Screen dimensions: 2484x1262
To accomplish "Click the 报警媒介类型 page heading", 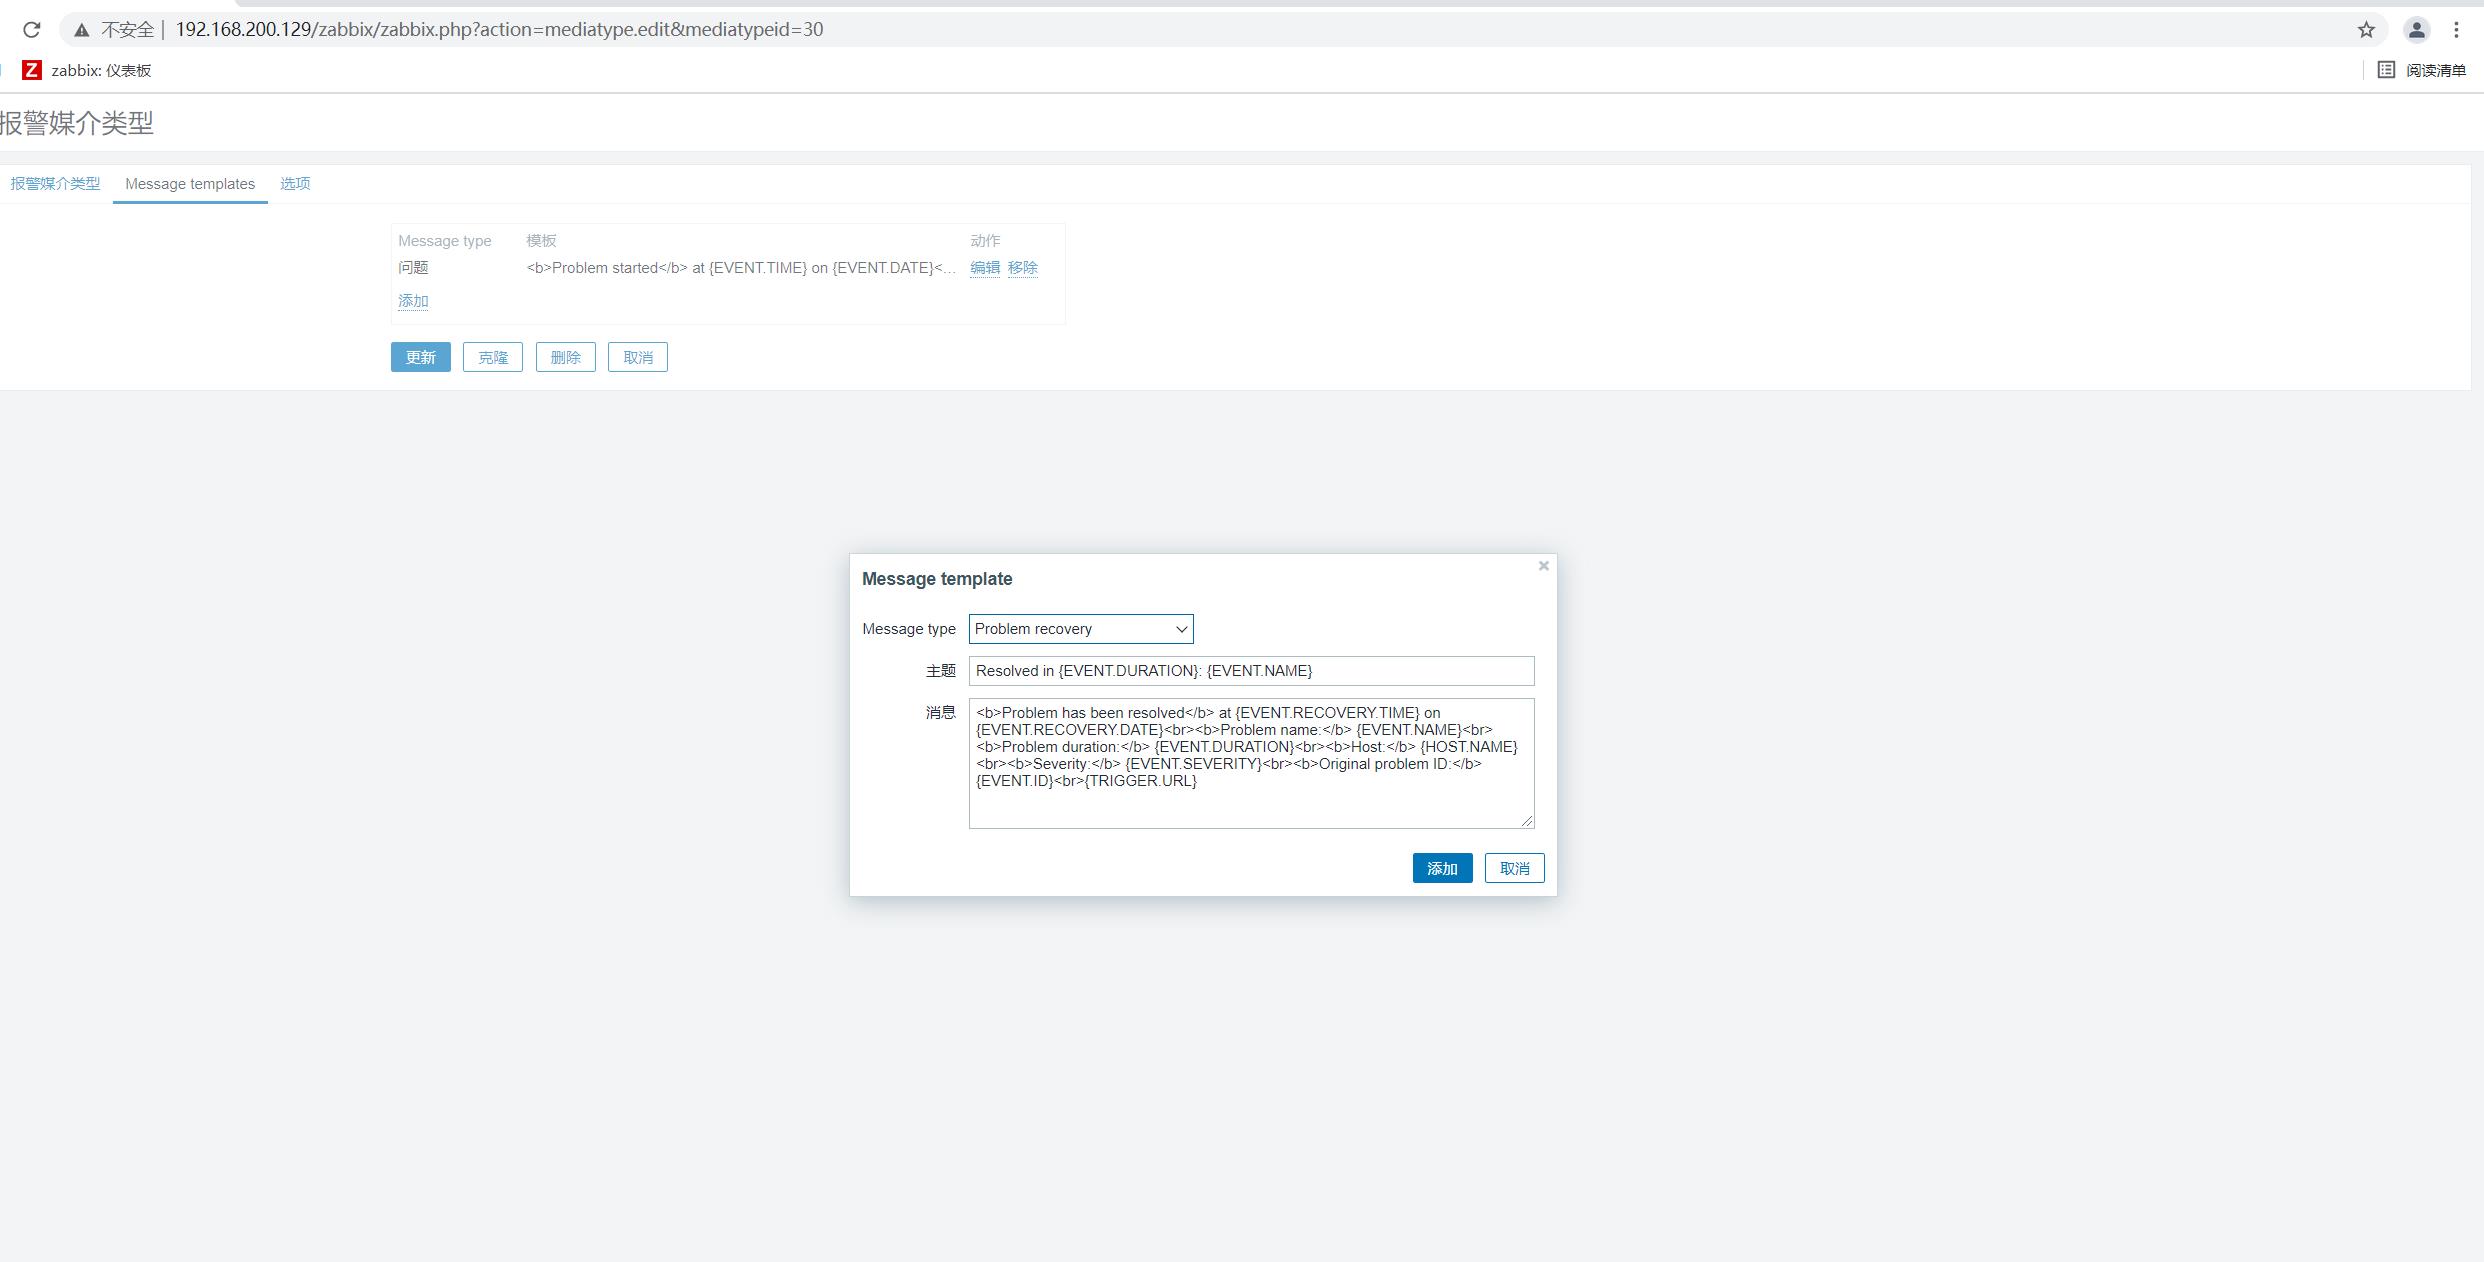I will pyautogui.click(x=77, y=123).
